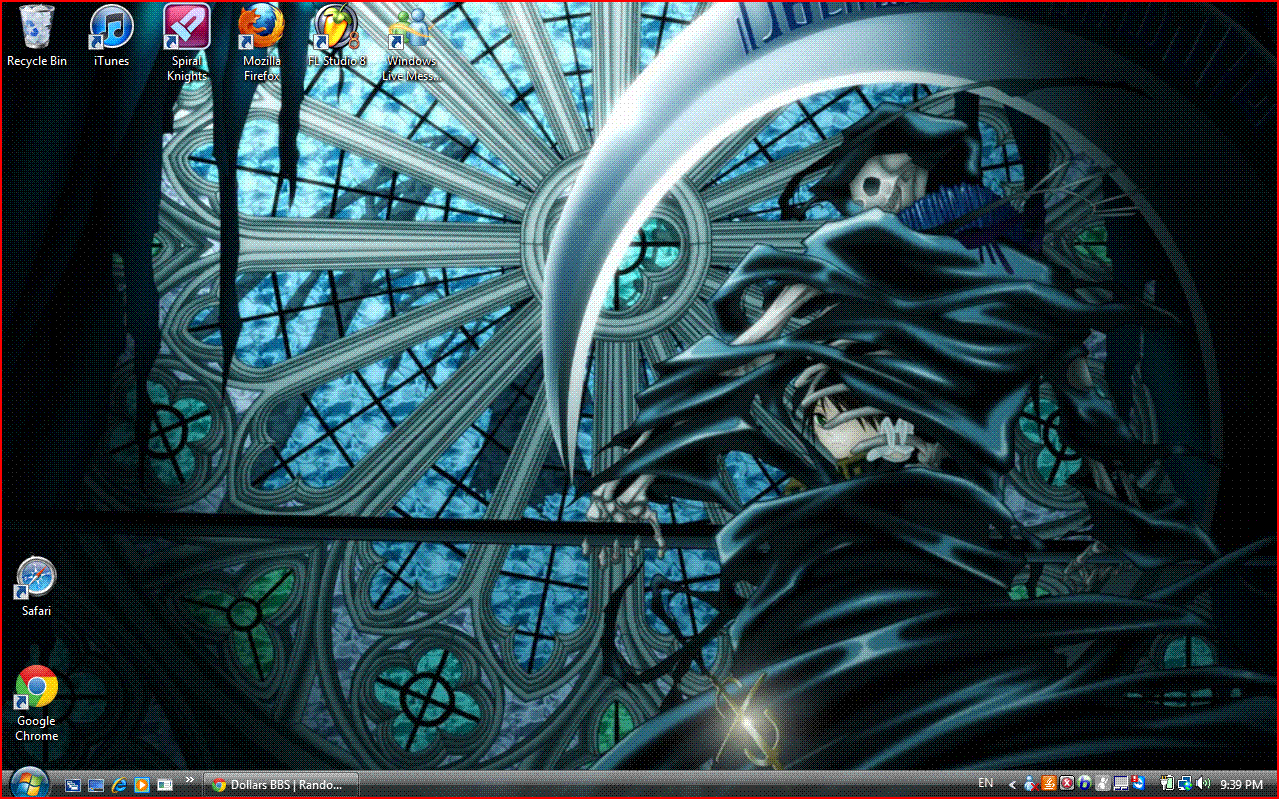1279x799 pixels.
Task: Click the battery power tray icon
Action: pos(1167,783)
